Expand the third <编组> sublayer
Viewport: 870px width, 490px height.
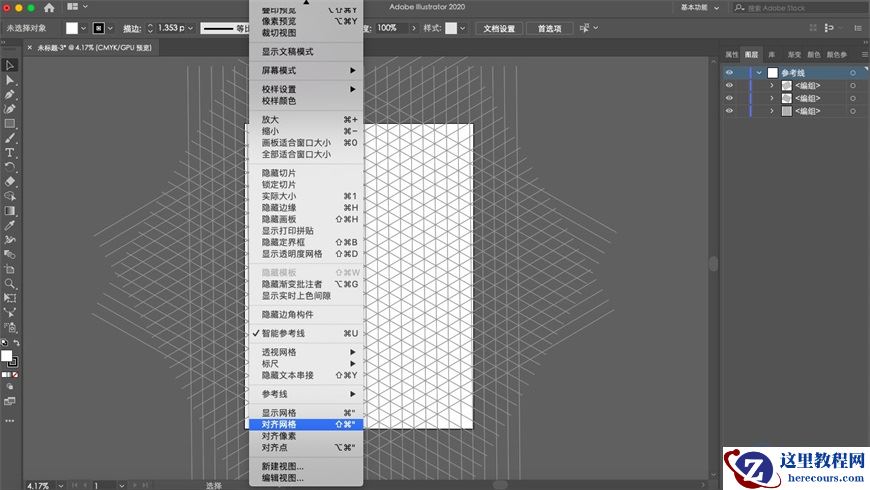tap(771, 111)
